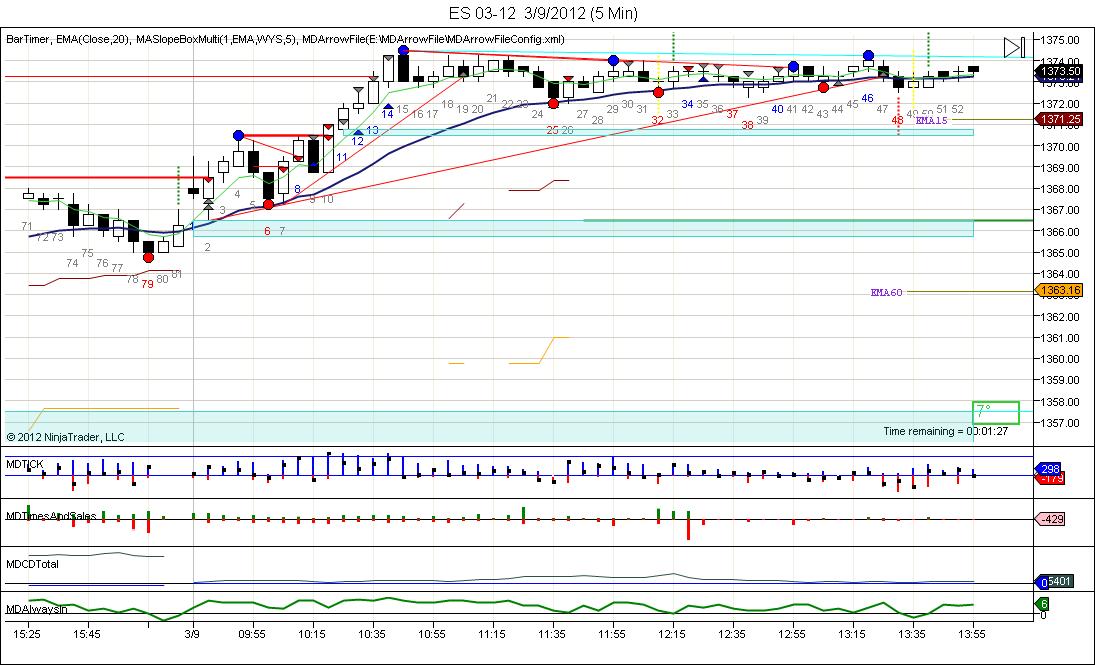Click the 1366.00 price axis label

(x=1060, y=231)
